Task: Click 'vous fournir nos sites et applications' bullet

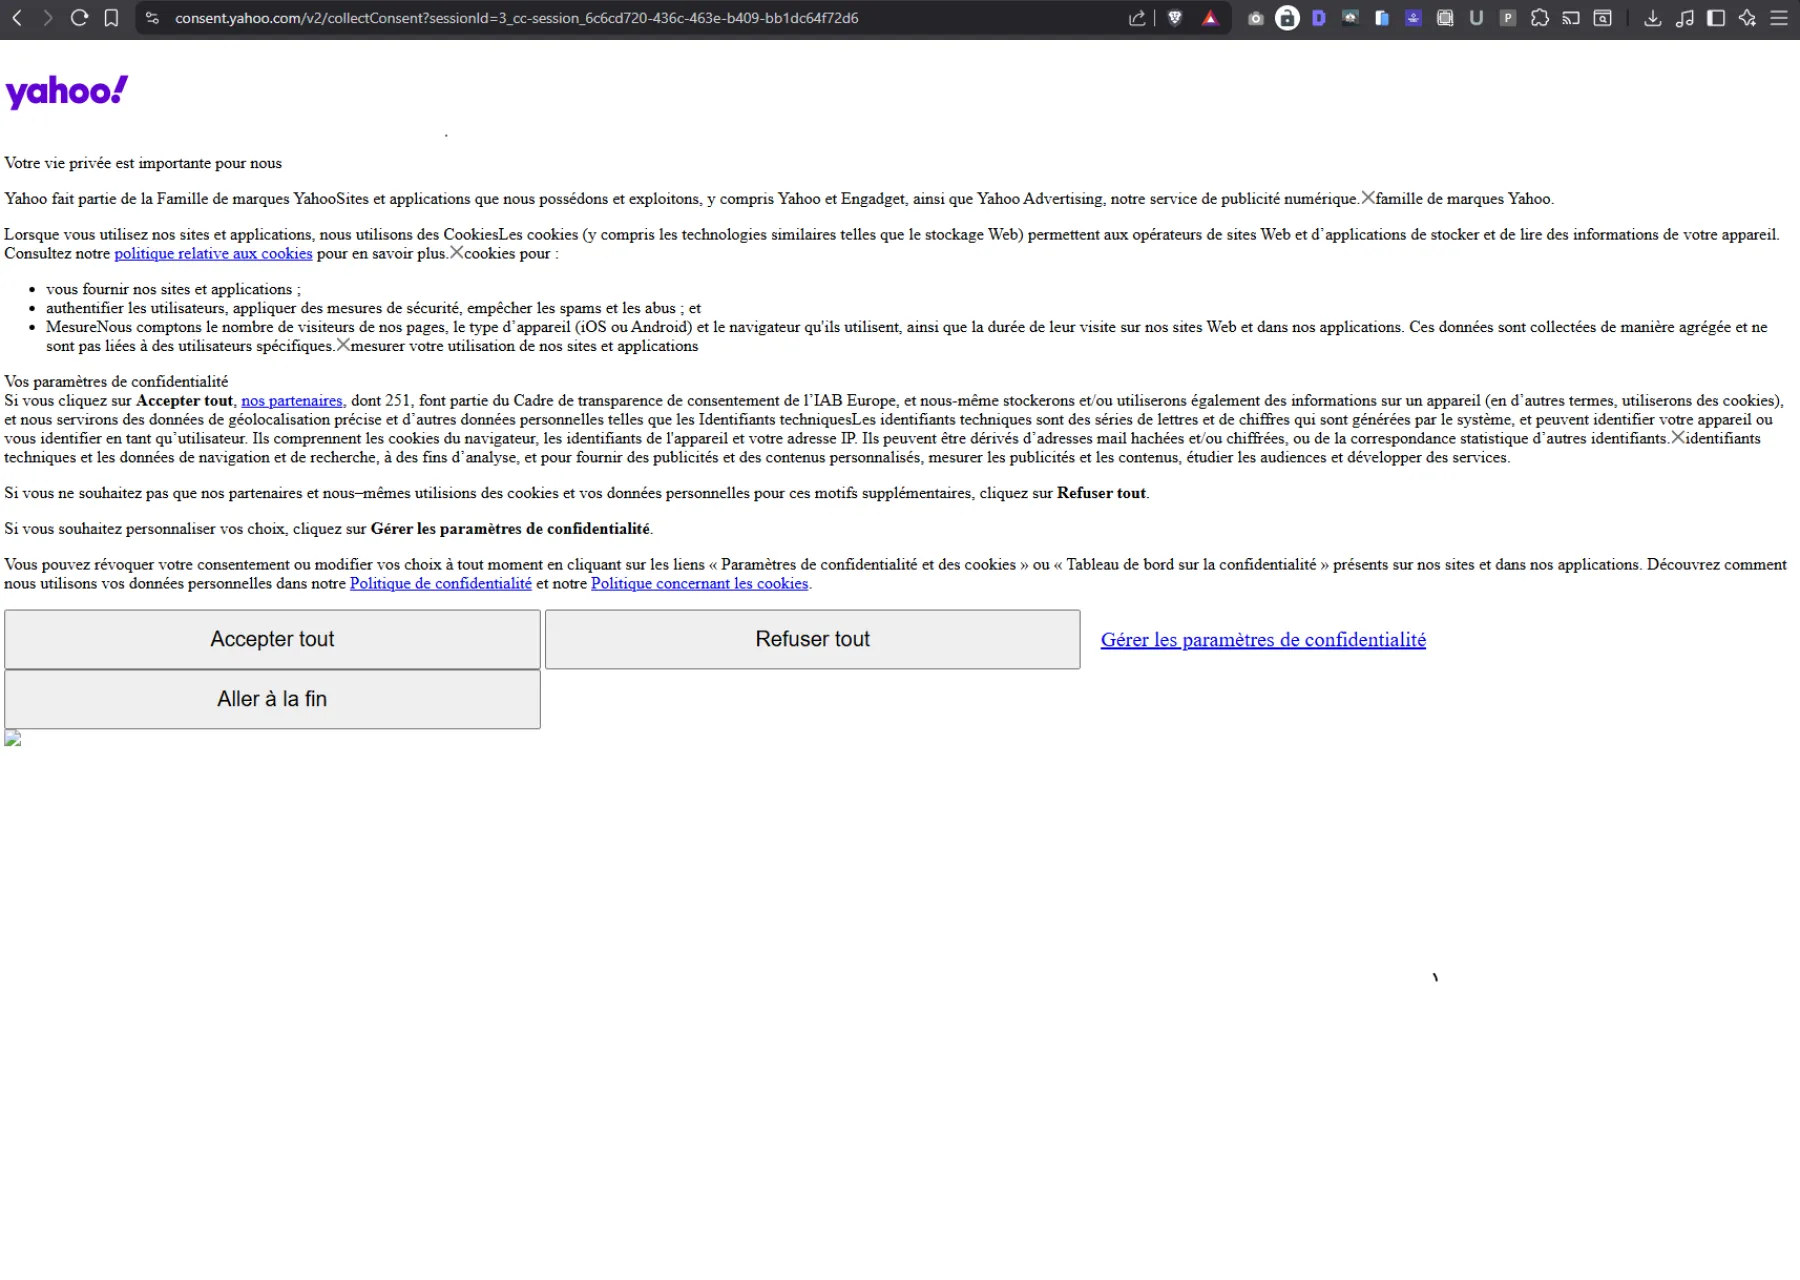Action: (x=173, y=289)
